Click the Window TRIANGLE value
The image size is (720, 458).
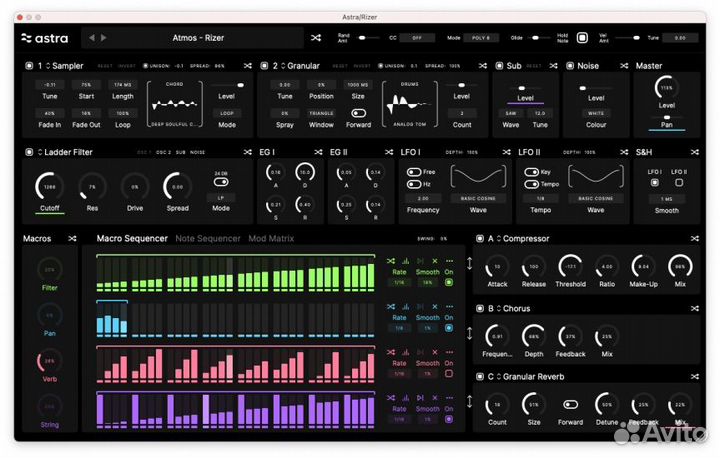pyautogui.click(x=321, y=113)
